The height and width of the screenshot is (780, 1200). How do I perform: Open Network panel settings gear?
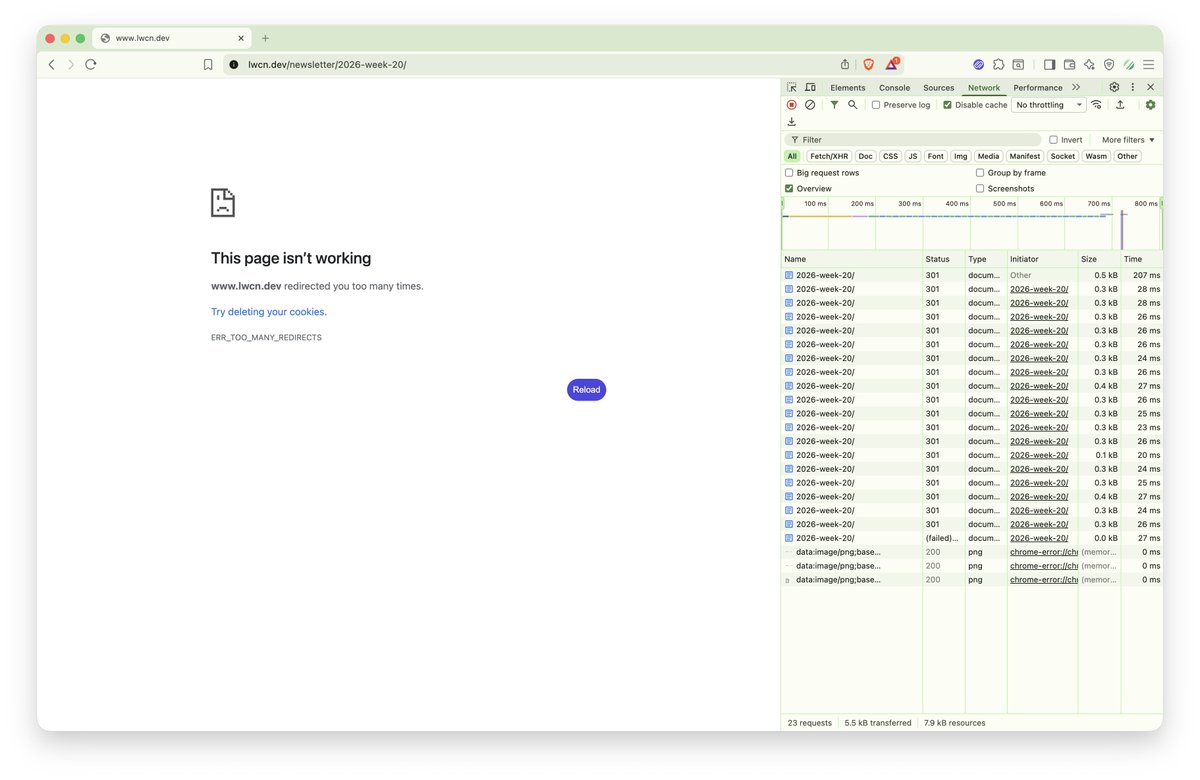pos(1150,105)
